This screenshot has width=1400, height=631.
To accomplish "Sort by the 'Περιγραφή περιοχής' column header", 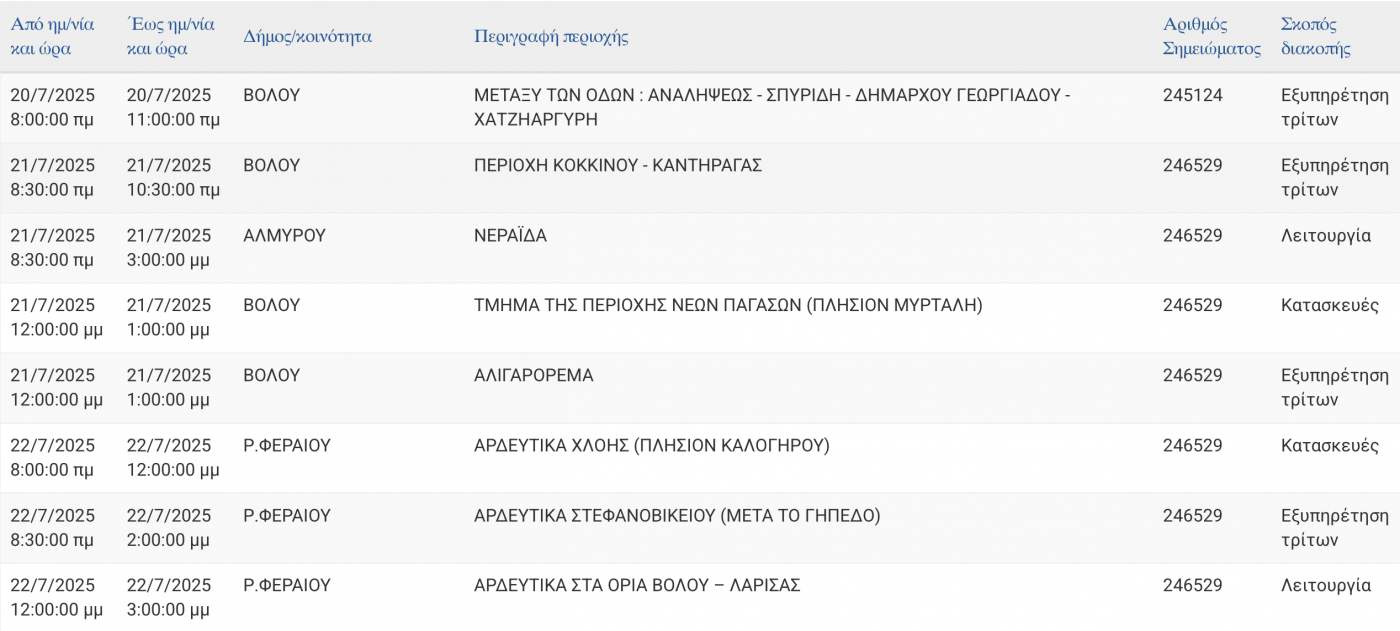I will coord(551,37).
